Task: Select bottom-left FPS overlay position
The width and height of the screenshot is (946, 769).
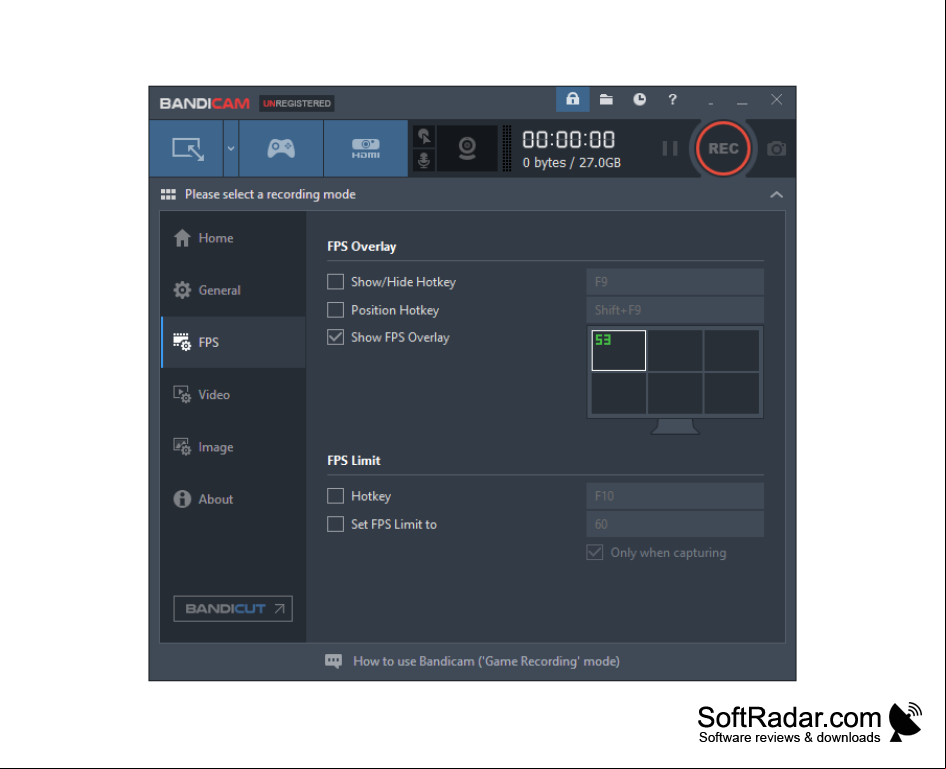Action: pos(618,393)
